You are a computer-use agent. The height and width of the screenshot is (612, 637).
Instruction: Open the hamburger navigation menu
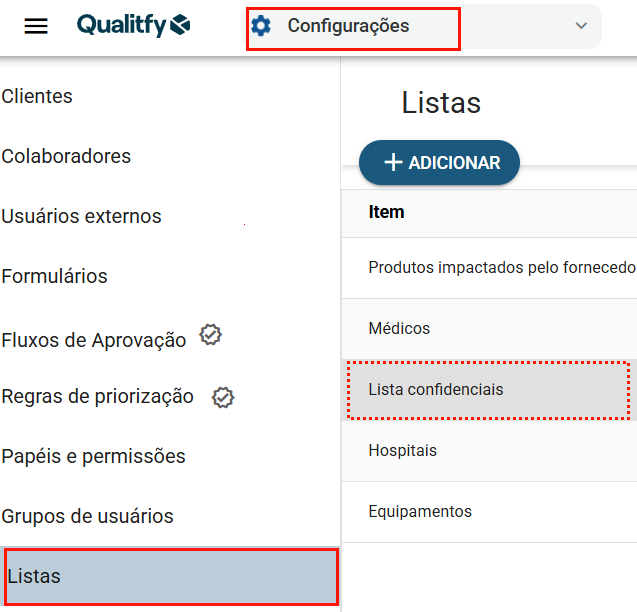click(36, 26)
